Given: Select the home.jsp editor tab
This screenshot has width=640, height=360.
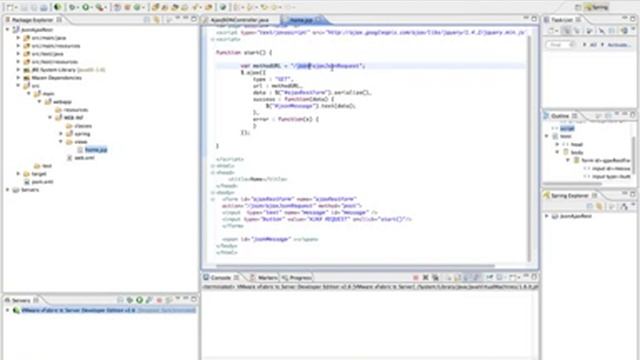Looking at the screenshot, I should pyautogui.click(x=301, y=20).
